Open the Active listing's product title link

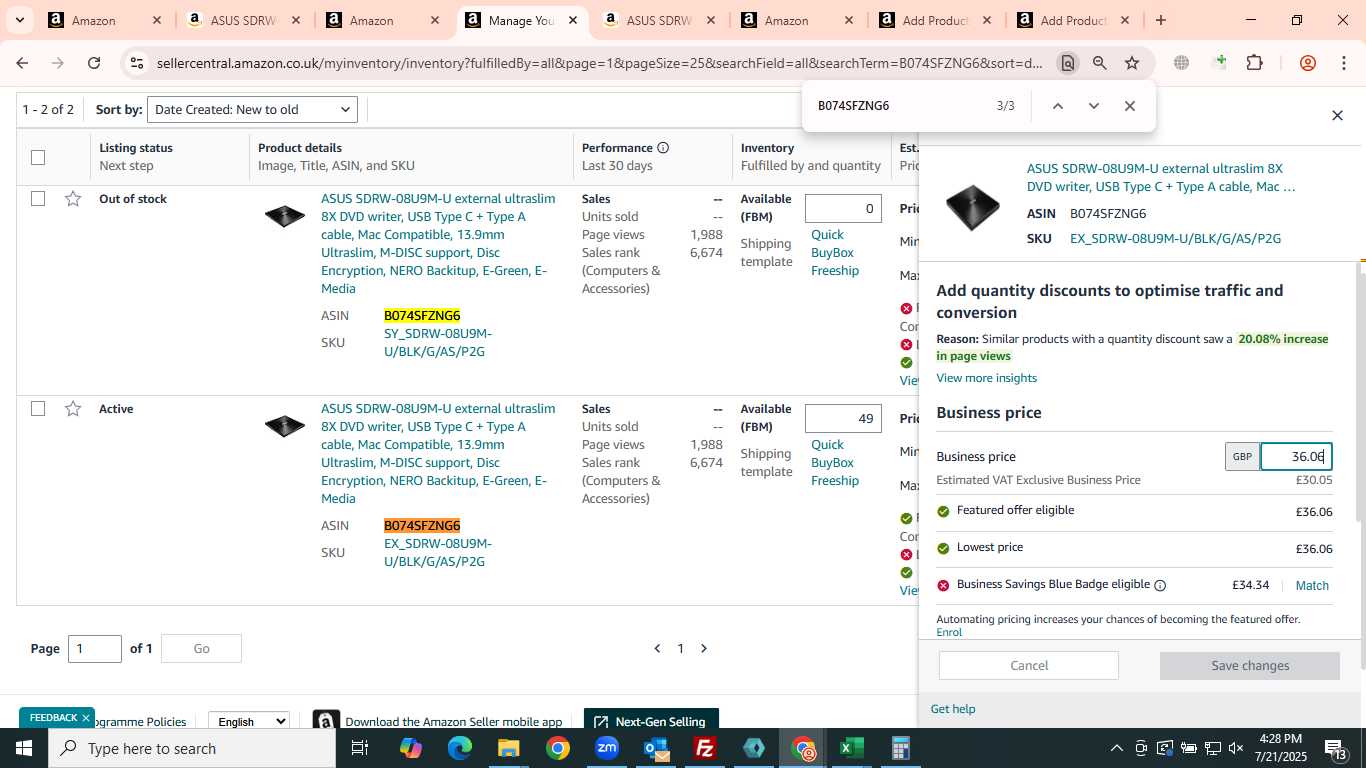pyautogui.click(x=438, y=454)
